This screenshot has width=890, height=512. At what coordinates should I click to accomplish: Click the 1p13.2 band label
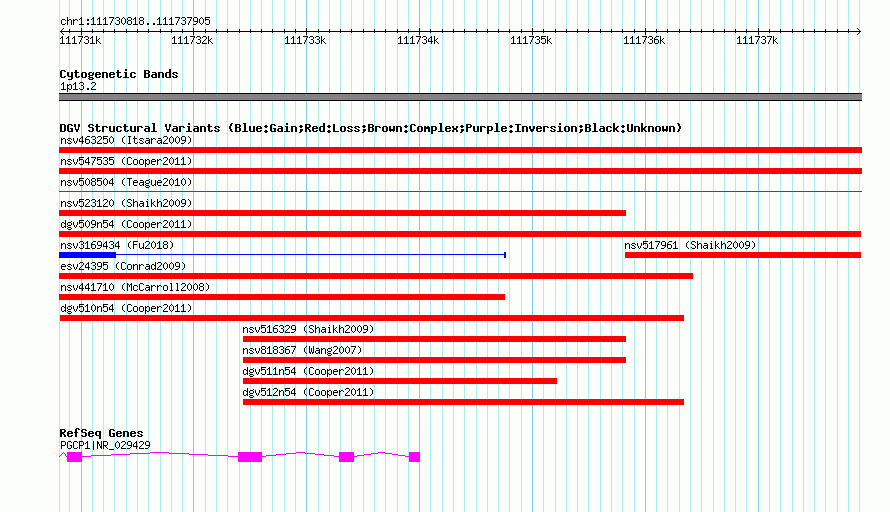78,87
